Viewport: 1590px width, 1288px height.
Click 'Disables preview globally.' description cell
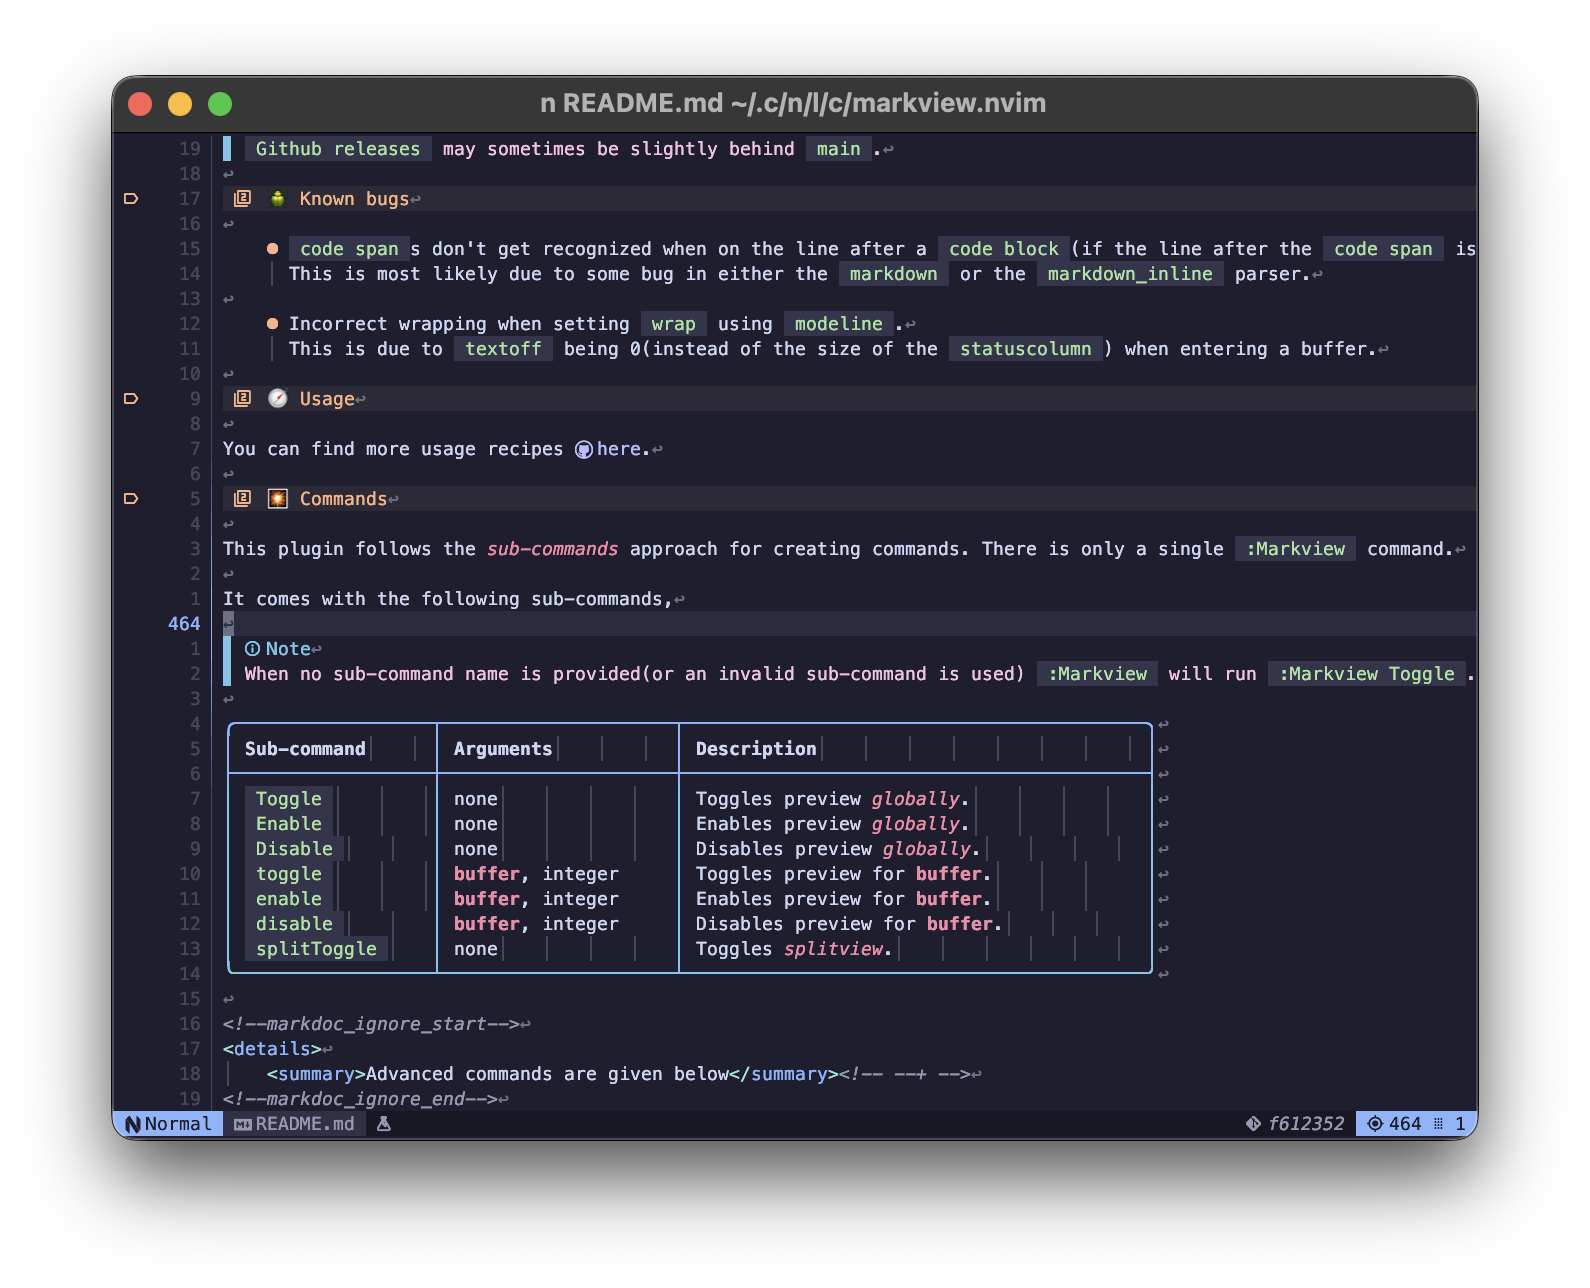(838, 849)
